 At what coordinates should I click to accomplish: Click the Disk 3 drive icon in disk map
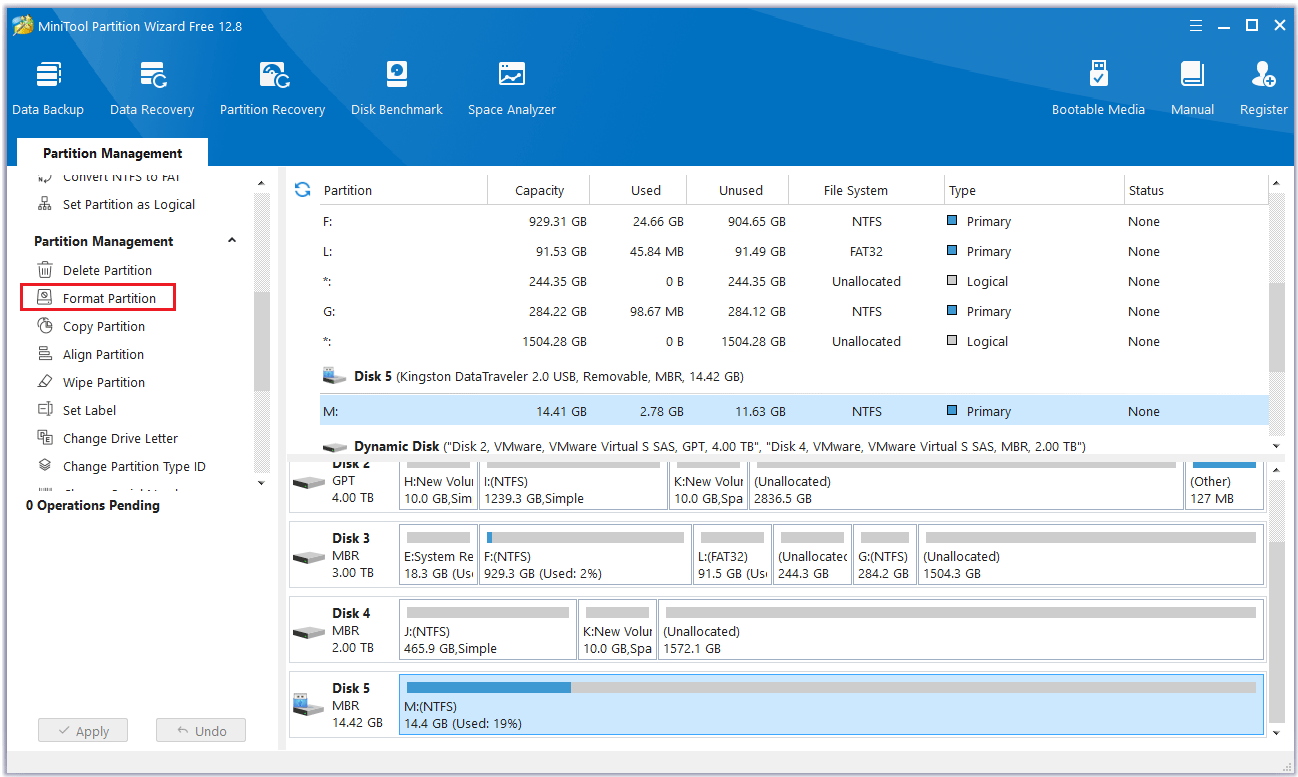308,557
